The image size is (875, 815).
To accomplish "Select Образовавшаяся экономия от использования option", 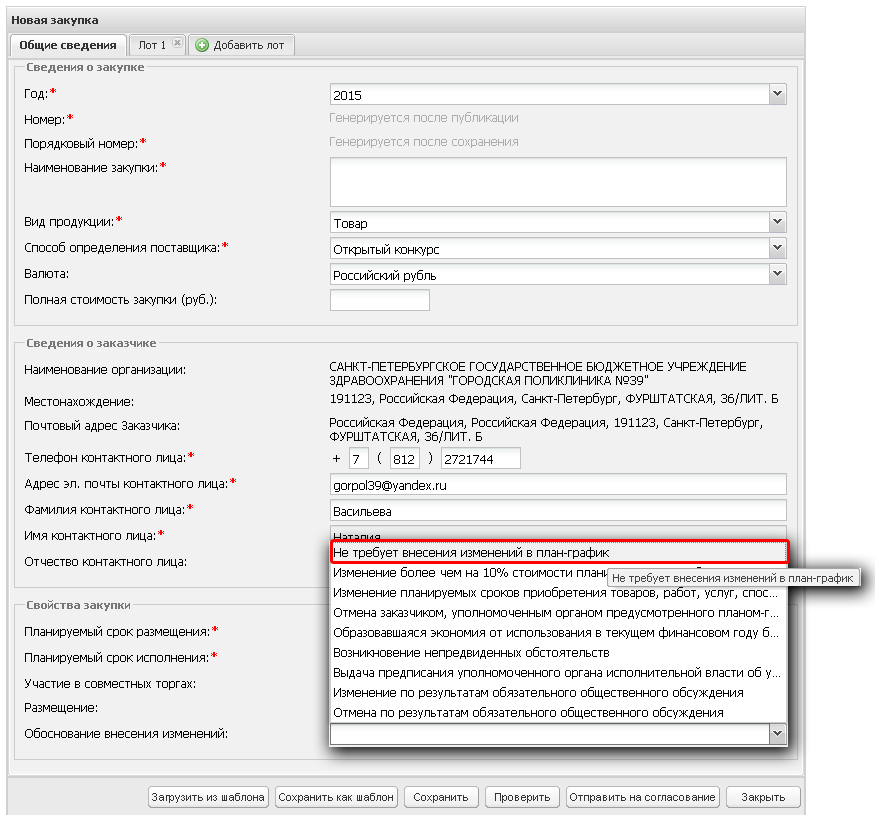I will click(x=559, y=632).
